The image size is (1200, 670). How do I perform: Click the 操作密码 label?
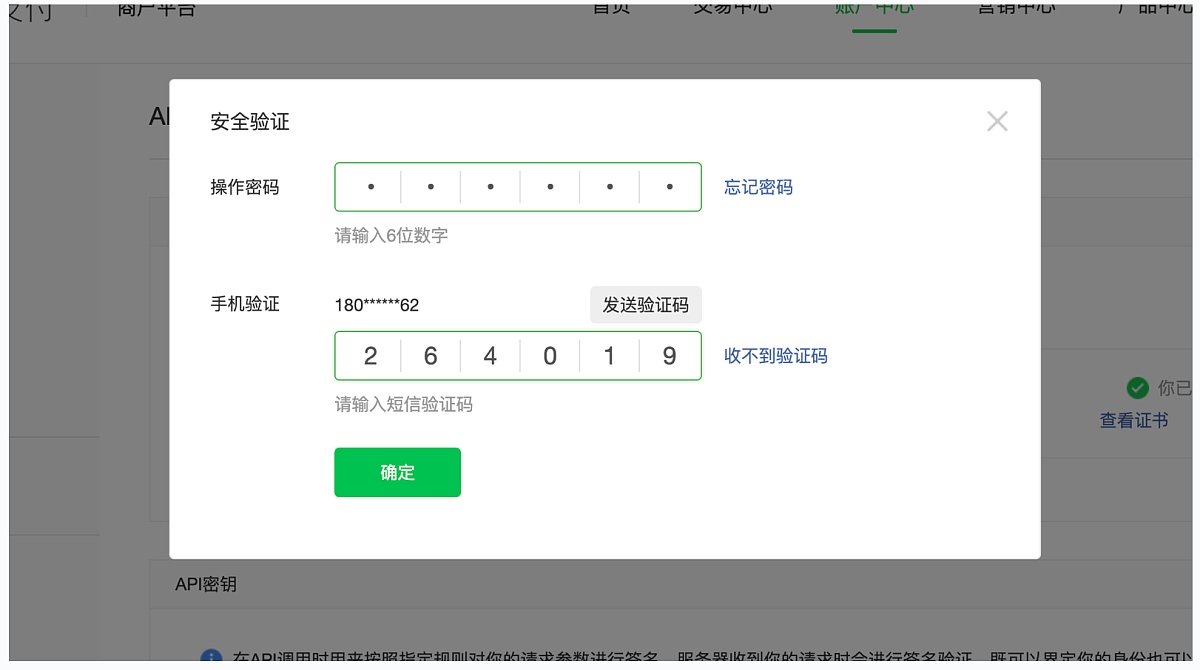245,187
